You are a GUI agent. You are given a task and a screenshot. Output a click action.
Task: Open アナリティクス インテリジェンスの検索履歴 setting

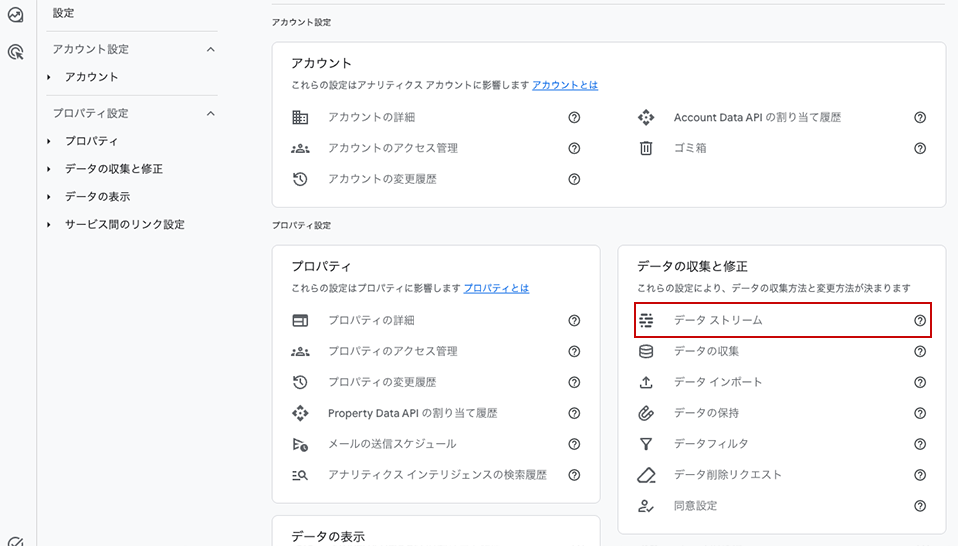tap(437, 475)
